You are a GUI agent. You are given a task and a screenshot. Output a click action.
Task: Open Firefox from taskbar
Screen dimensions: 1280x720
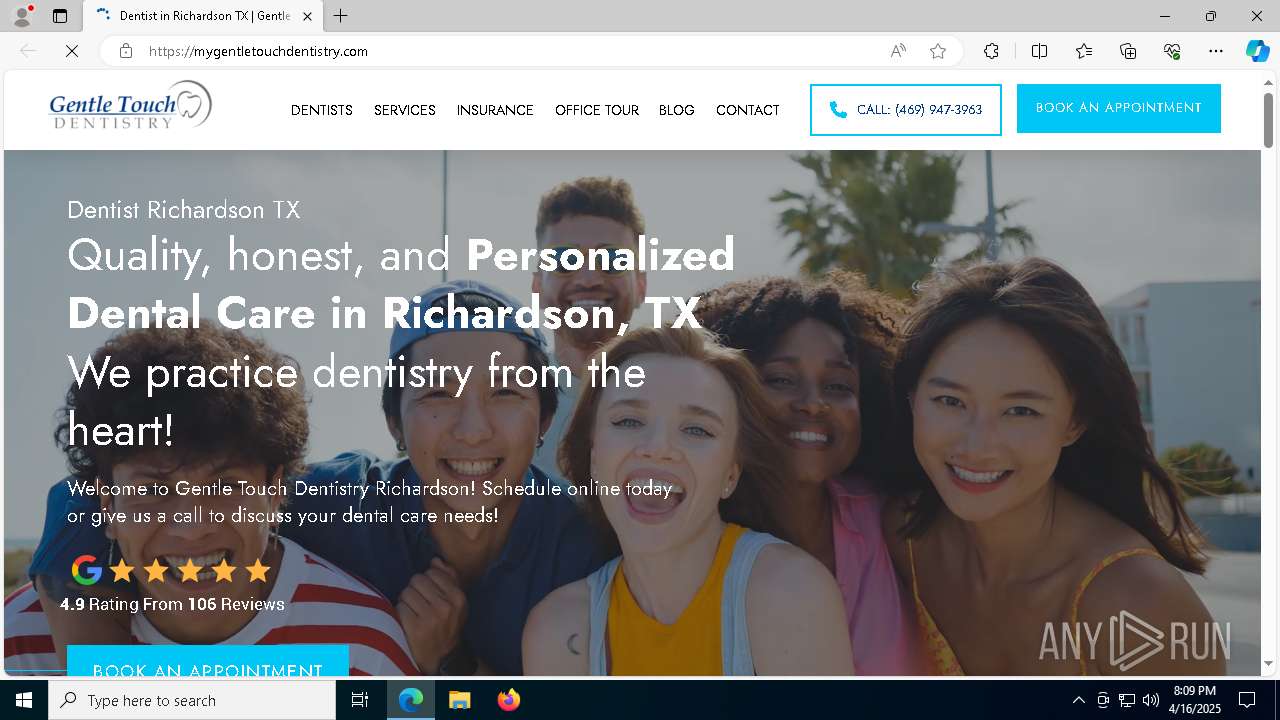click(x=508, y=700)
